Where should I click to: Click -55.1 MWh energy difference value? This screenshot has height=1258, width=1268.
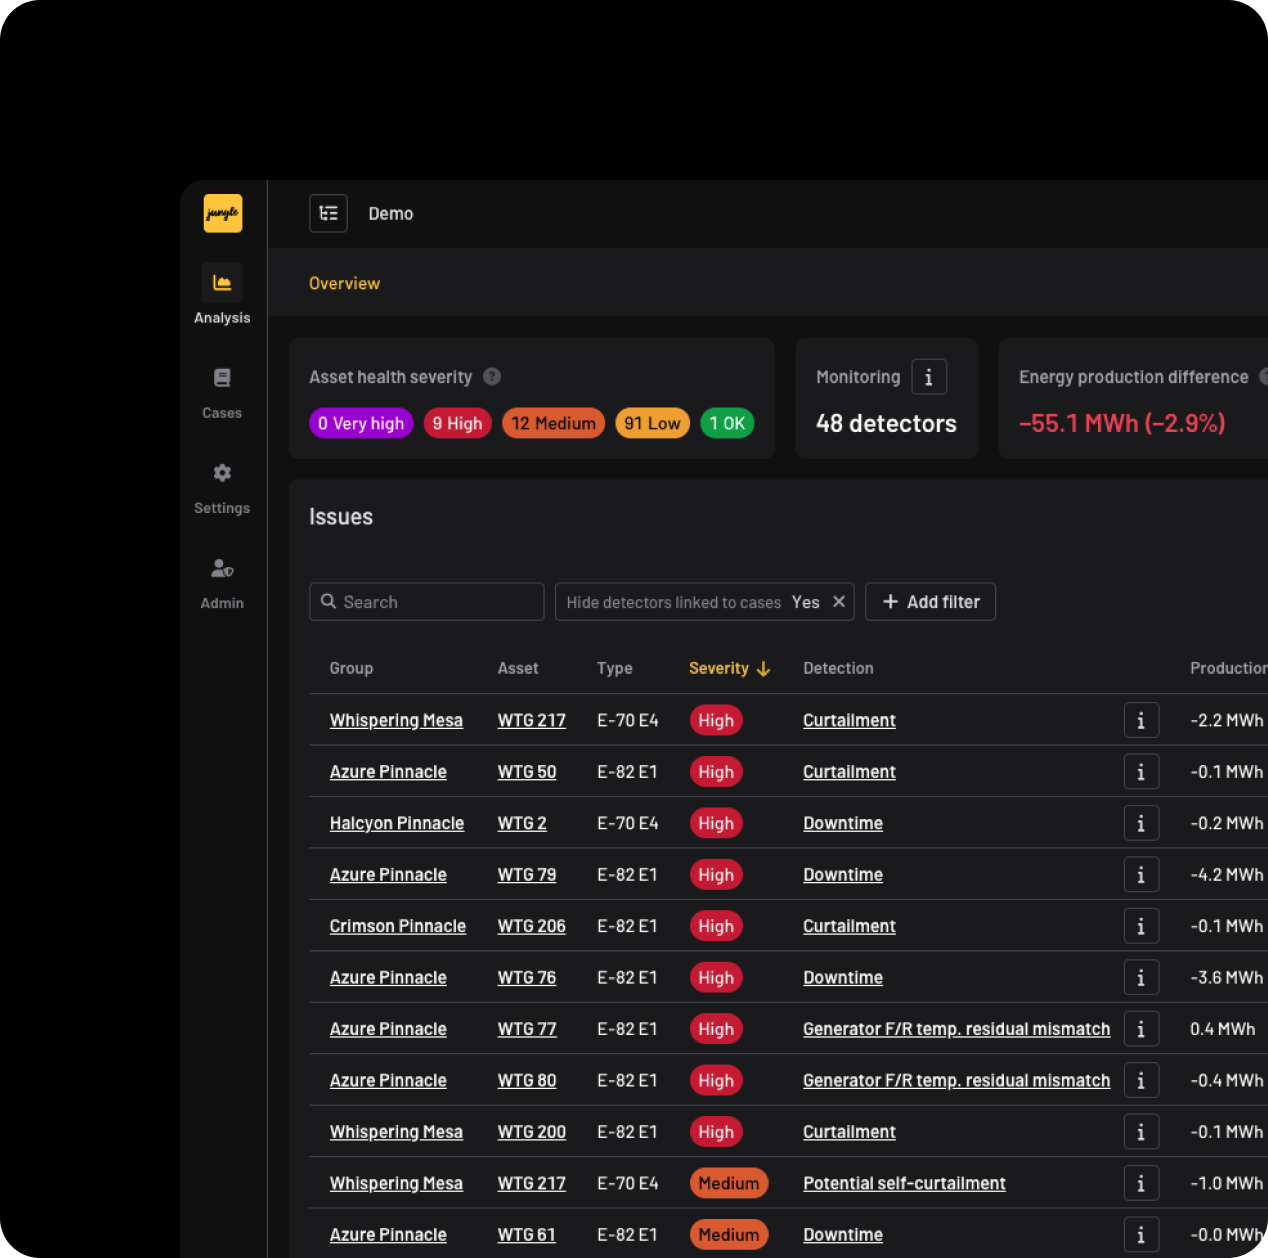(1122, 424)
